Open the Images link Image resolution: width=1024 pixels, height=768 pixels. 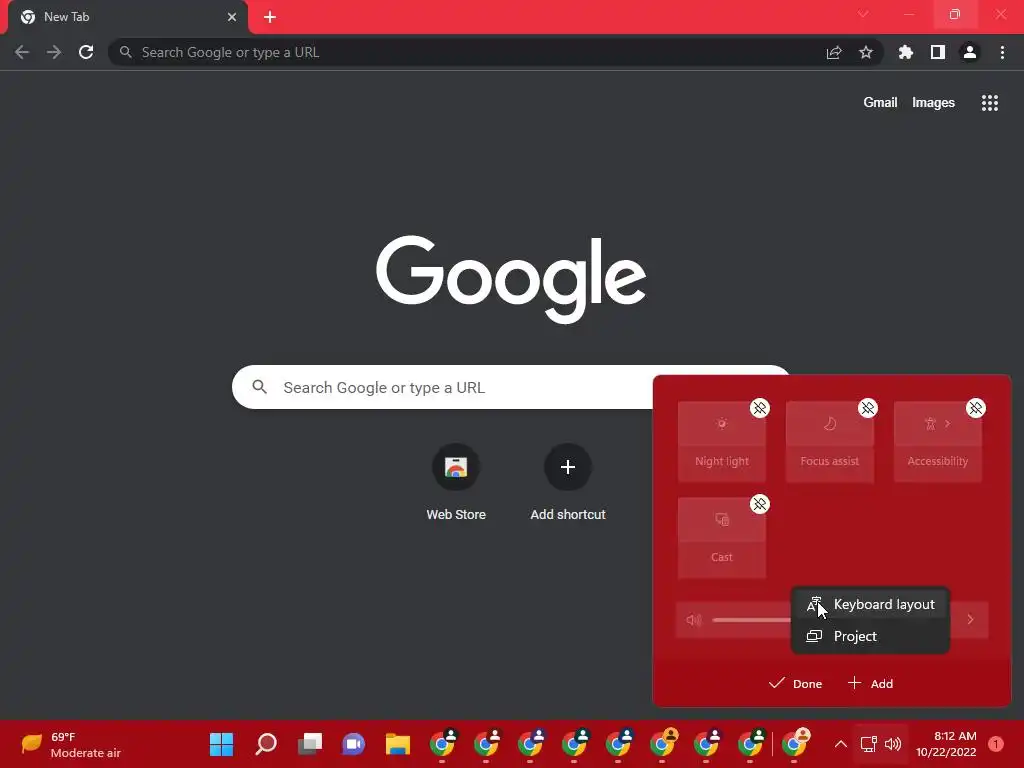933,103
